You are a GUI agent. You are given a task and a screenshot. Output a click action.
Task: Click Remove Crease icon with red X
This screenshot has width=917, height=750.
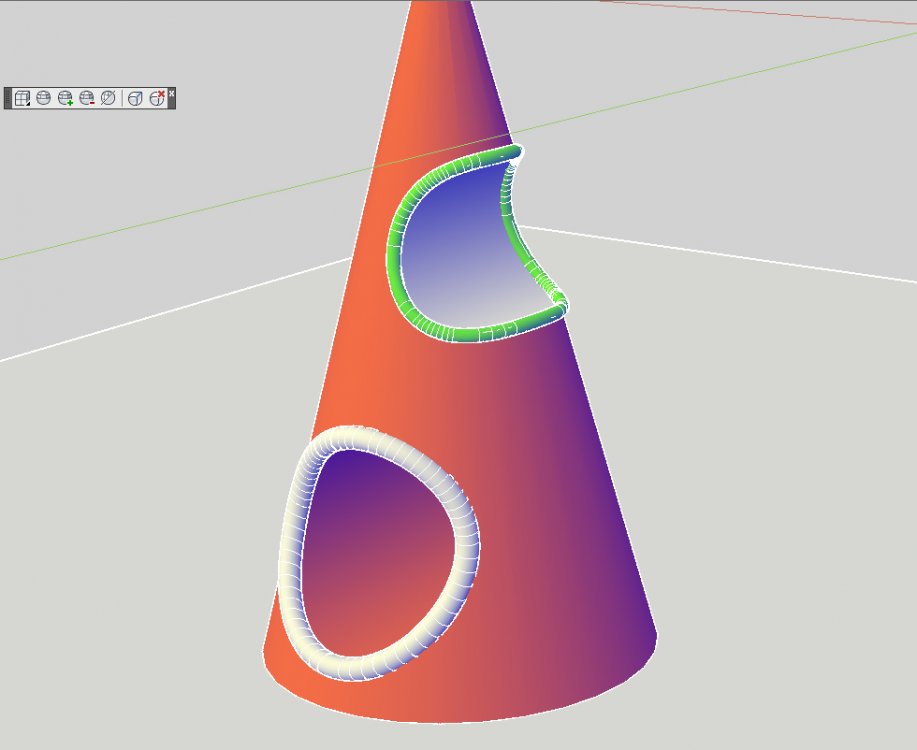pyautogui.click(x=157, y=98)
